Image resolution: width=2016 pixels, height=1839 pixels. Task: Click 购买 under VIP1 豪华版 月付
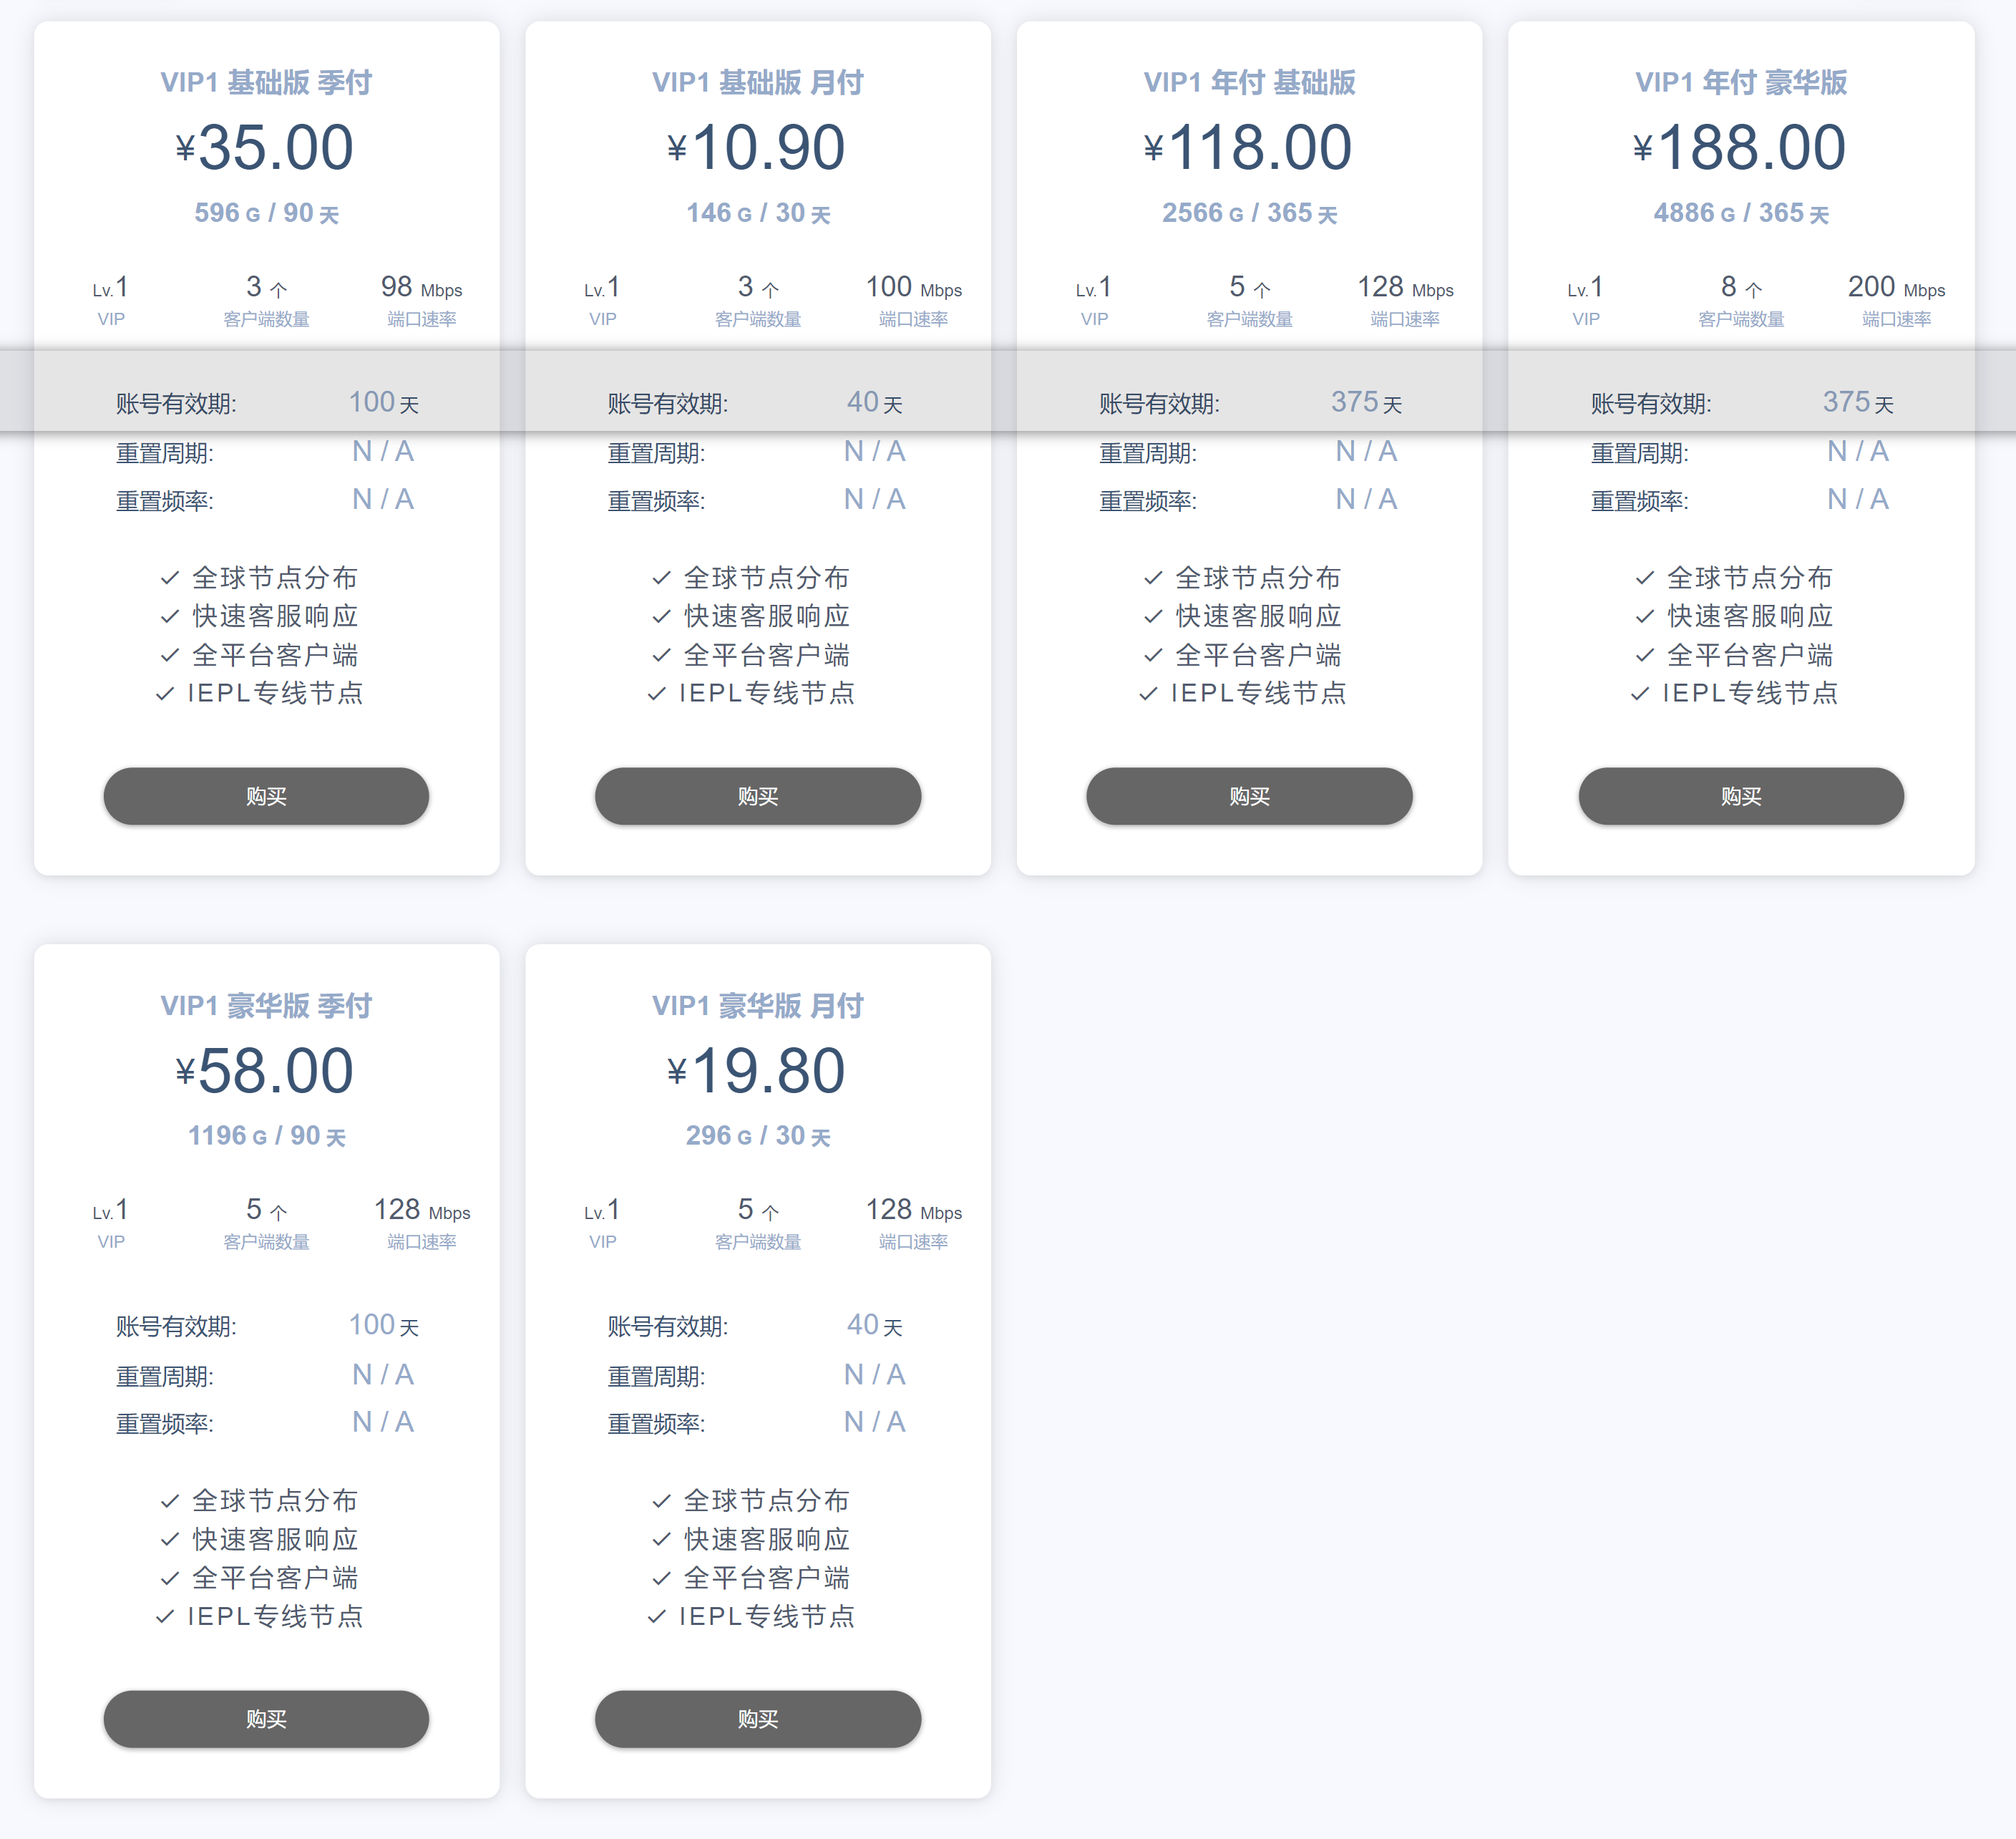[757, 1718]
